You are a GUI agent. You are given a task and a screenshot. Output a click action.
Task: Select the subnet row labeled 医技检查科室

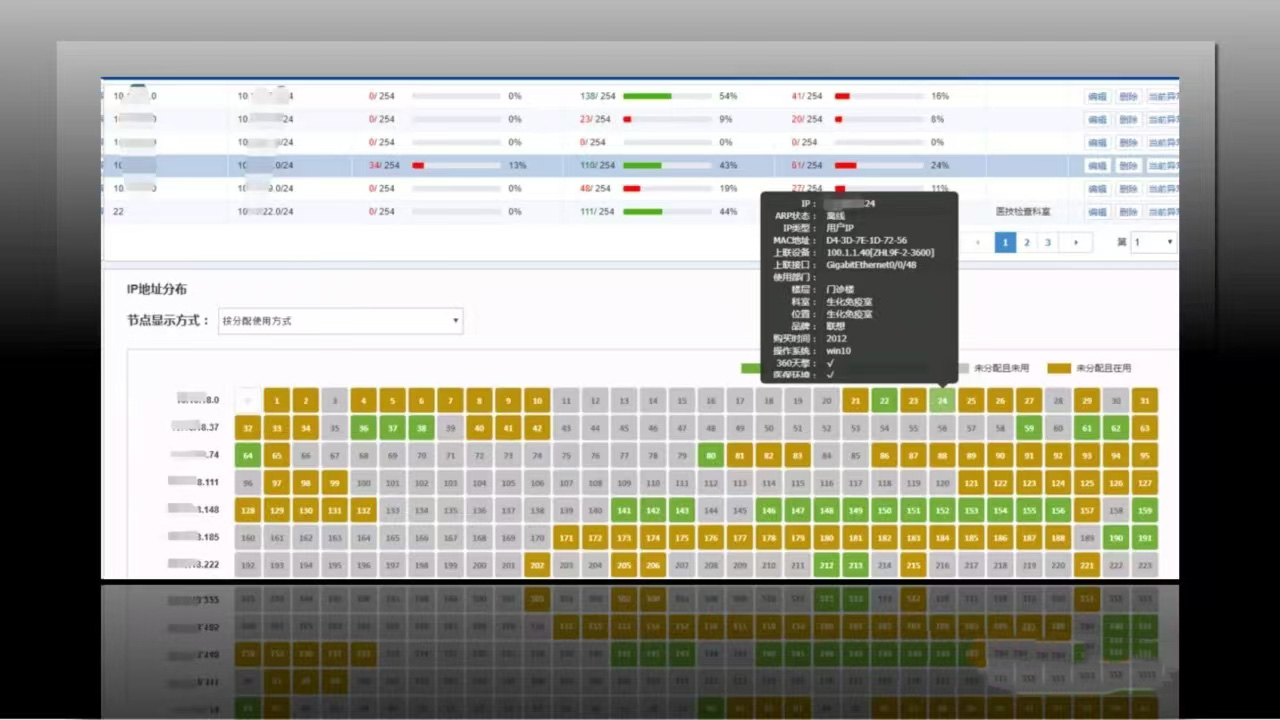tap(1023, 212)
